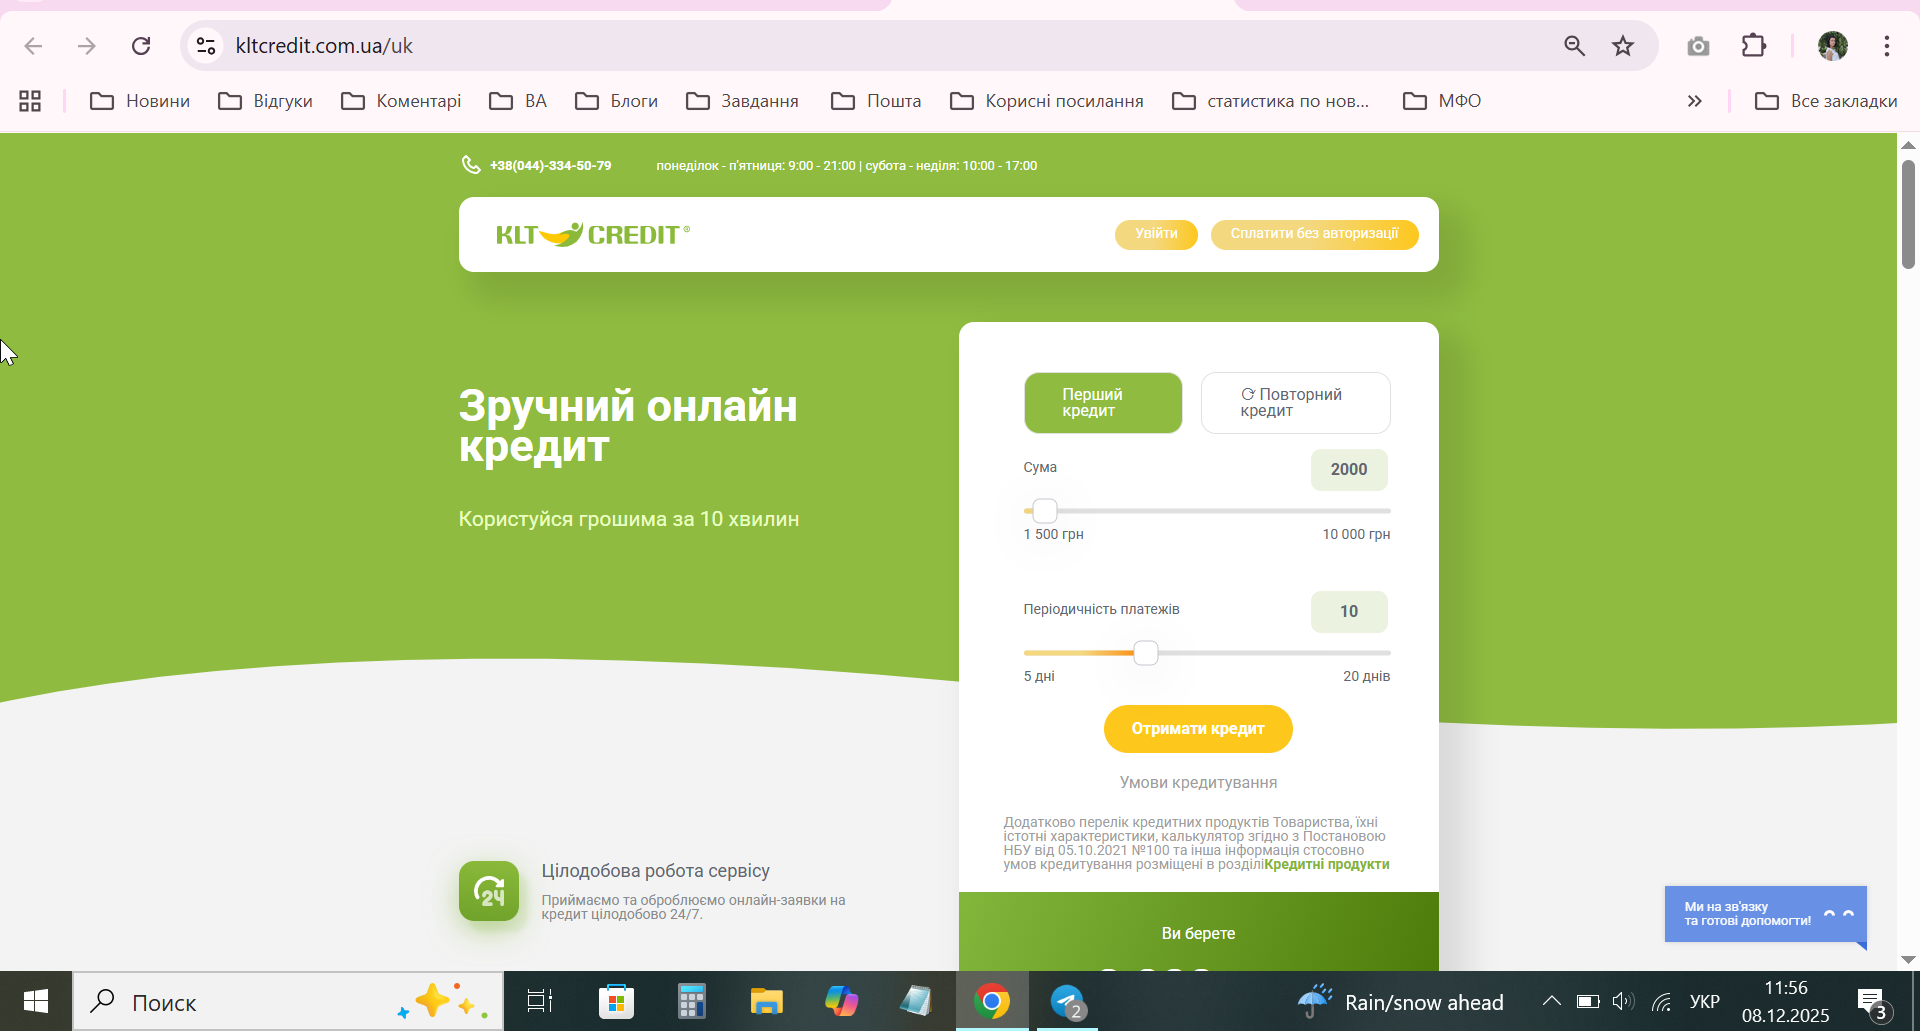Open the статистика по нов... bookmark folder

[x=1271, y=101]
